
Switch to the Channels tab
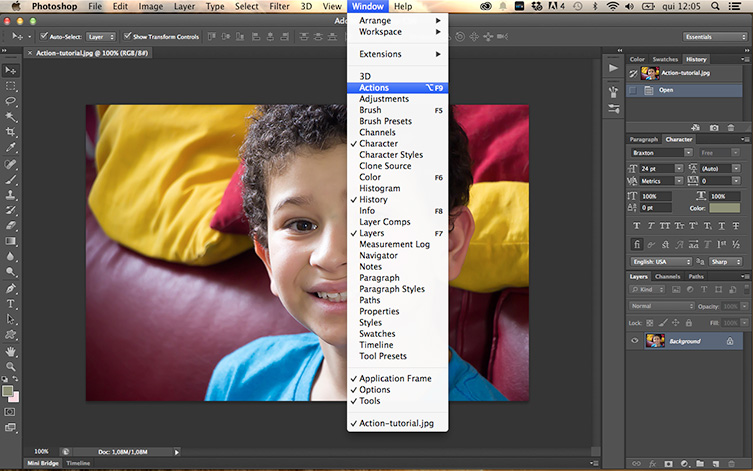tap(668, 277)
